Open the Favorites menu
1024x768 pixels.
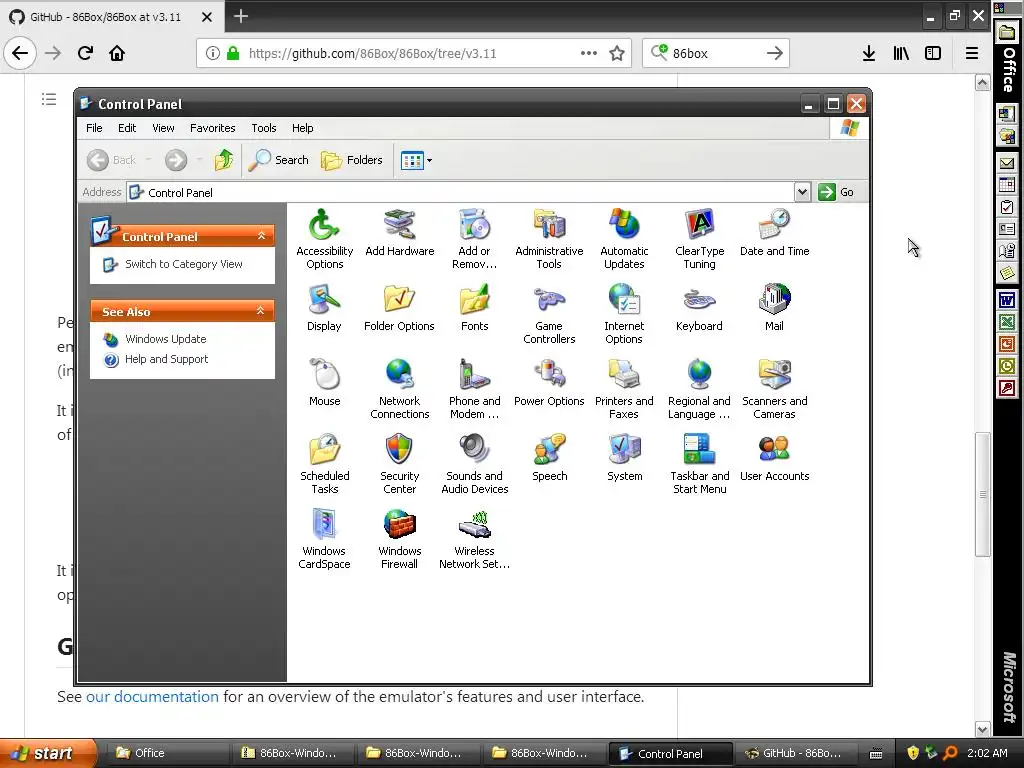click(212, 128)
